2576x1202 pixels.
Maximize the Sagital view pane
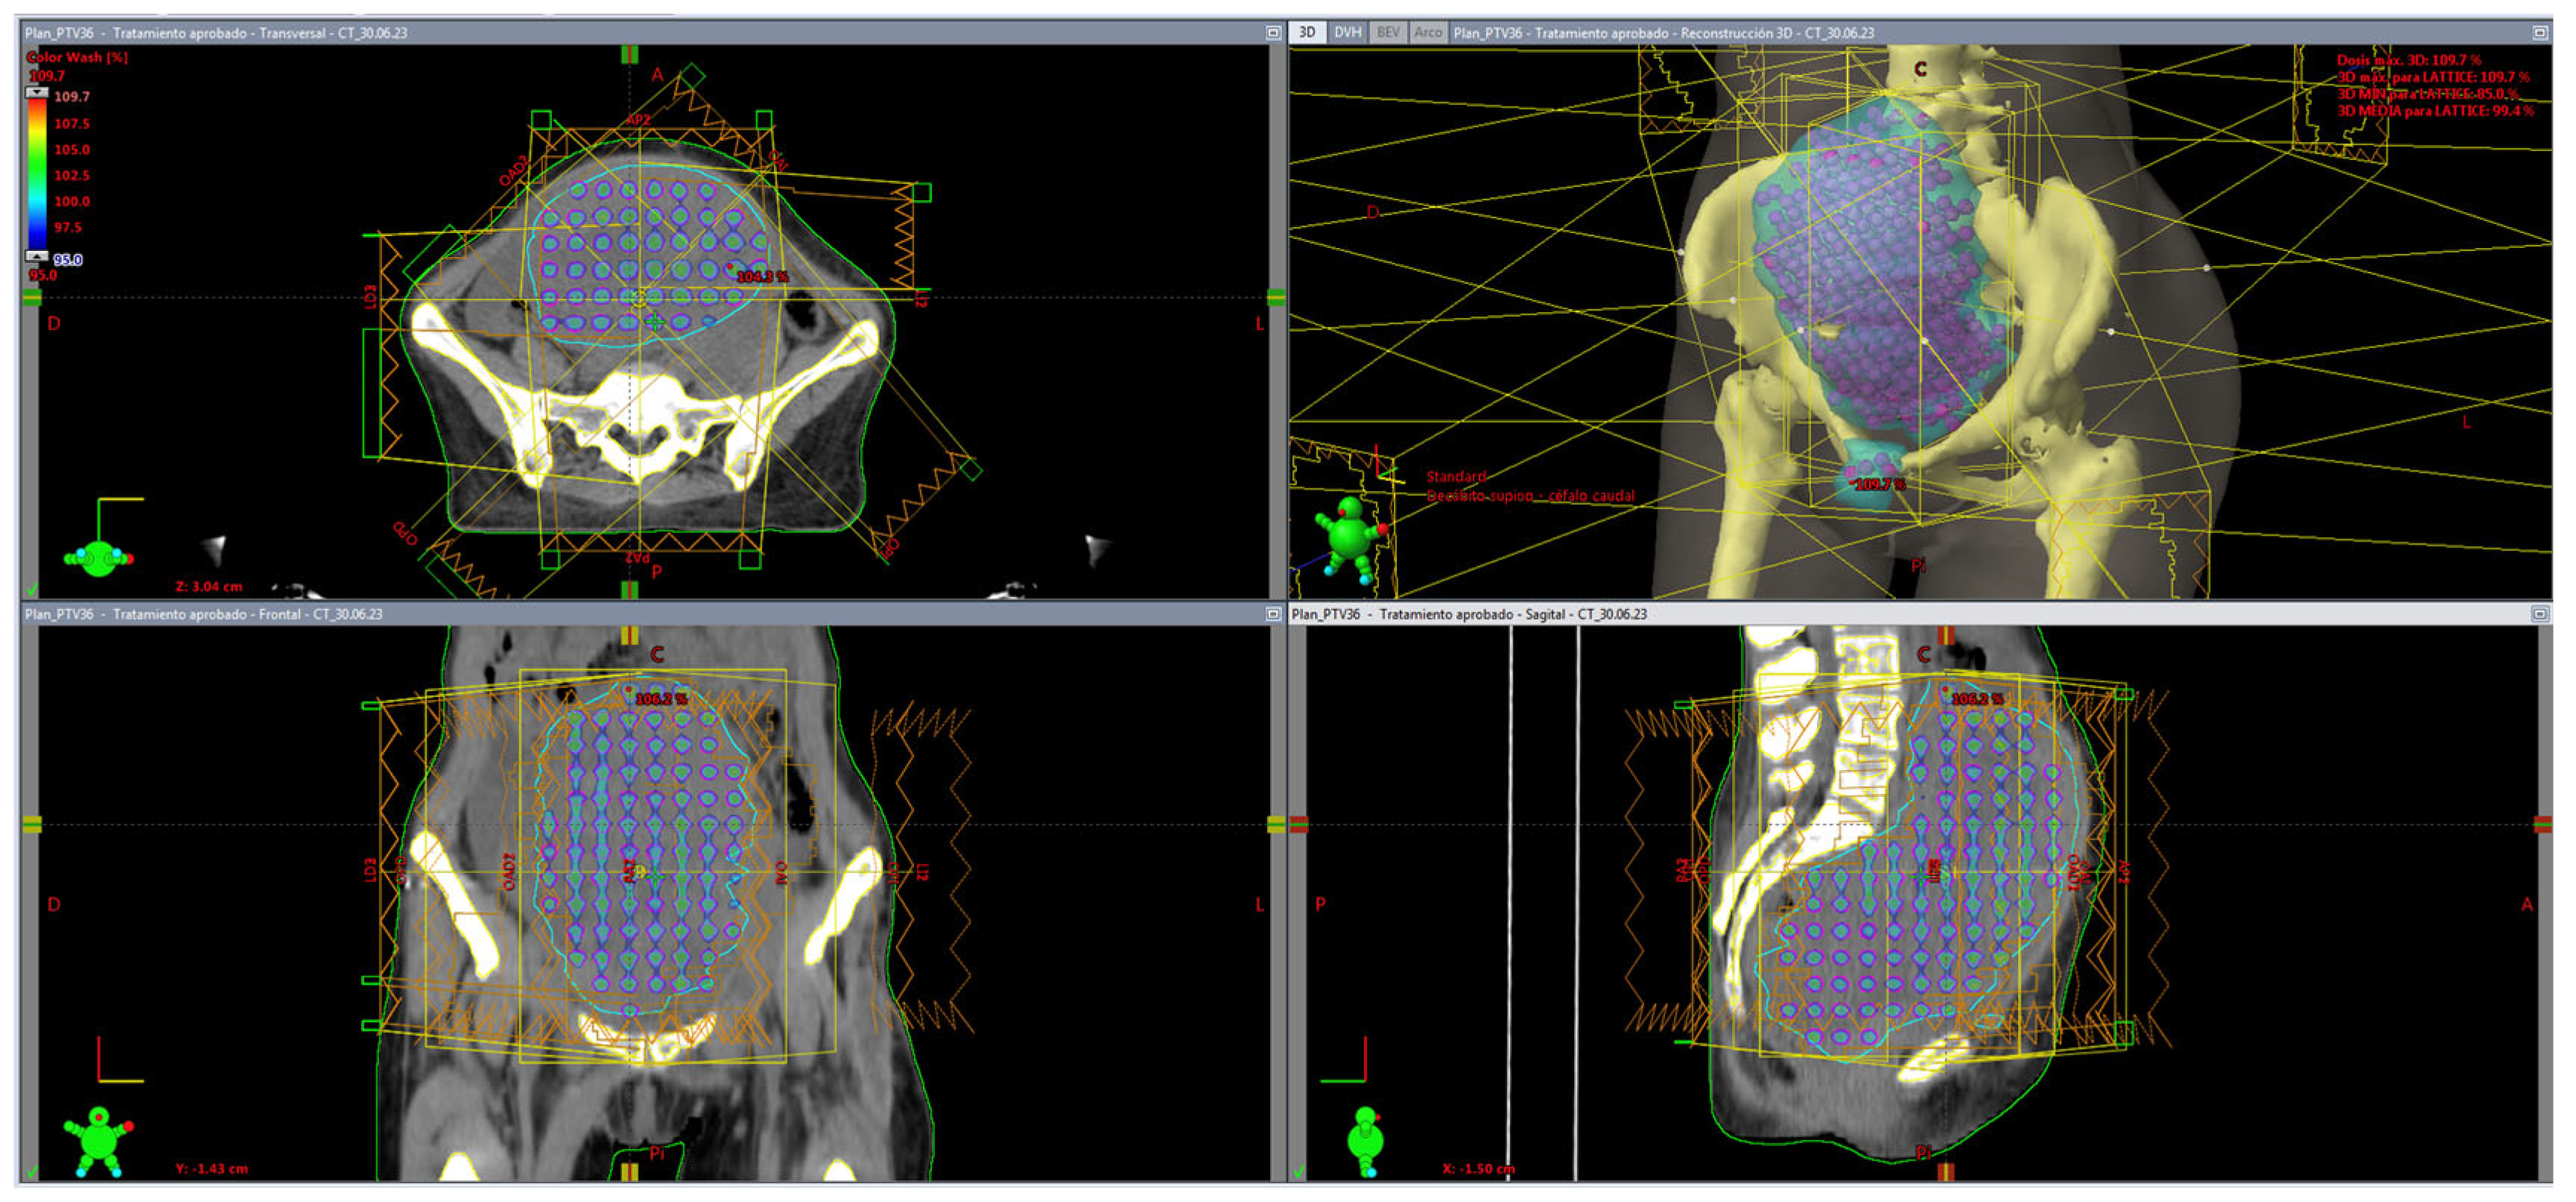click(x=2540, y=614)
